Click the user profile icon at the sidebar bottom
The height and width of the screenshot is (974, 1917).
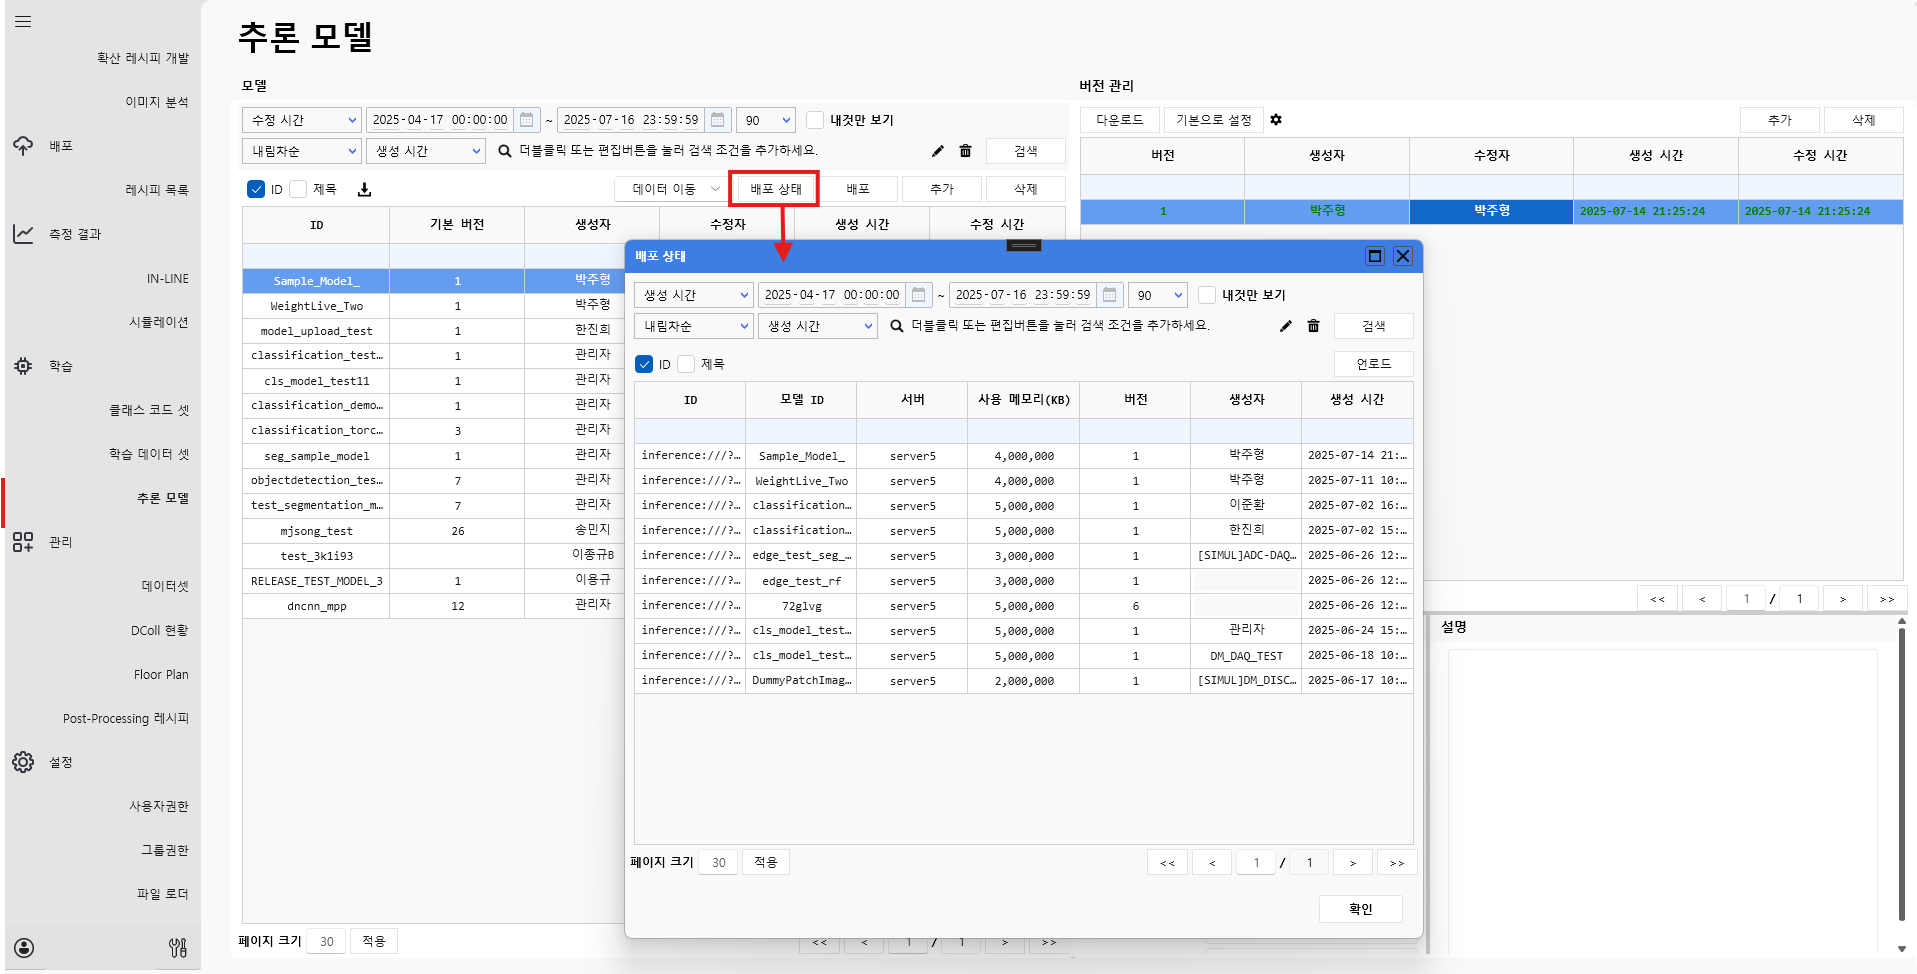(25, 948)
